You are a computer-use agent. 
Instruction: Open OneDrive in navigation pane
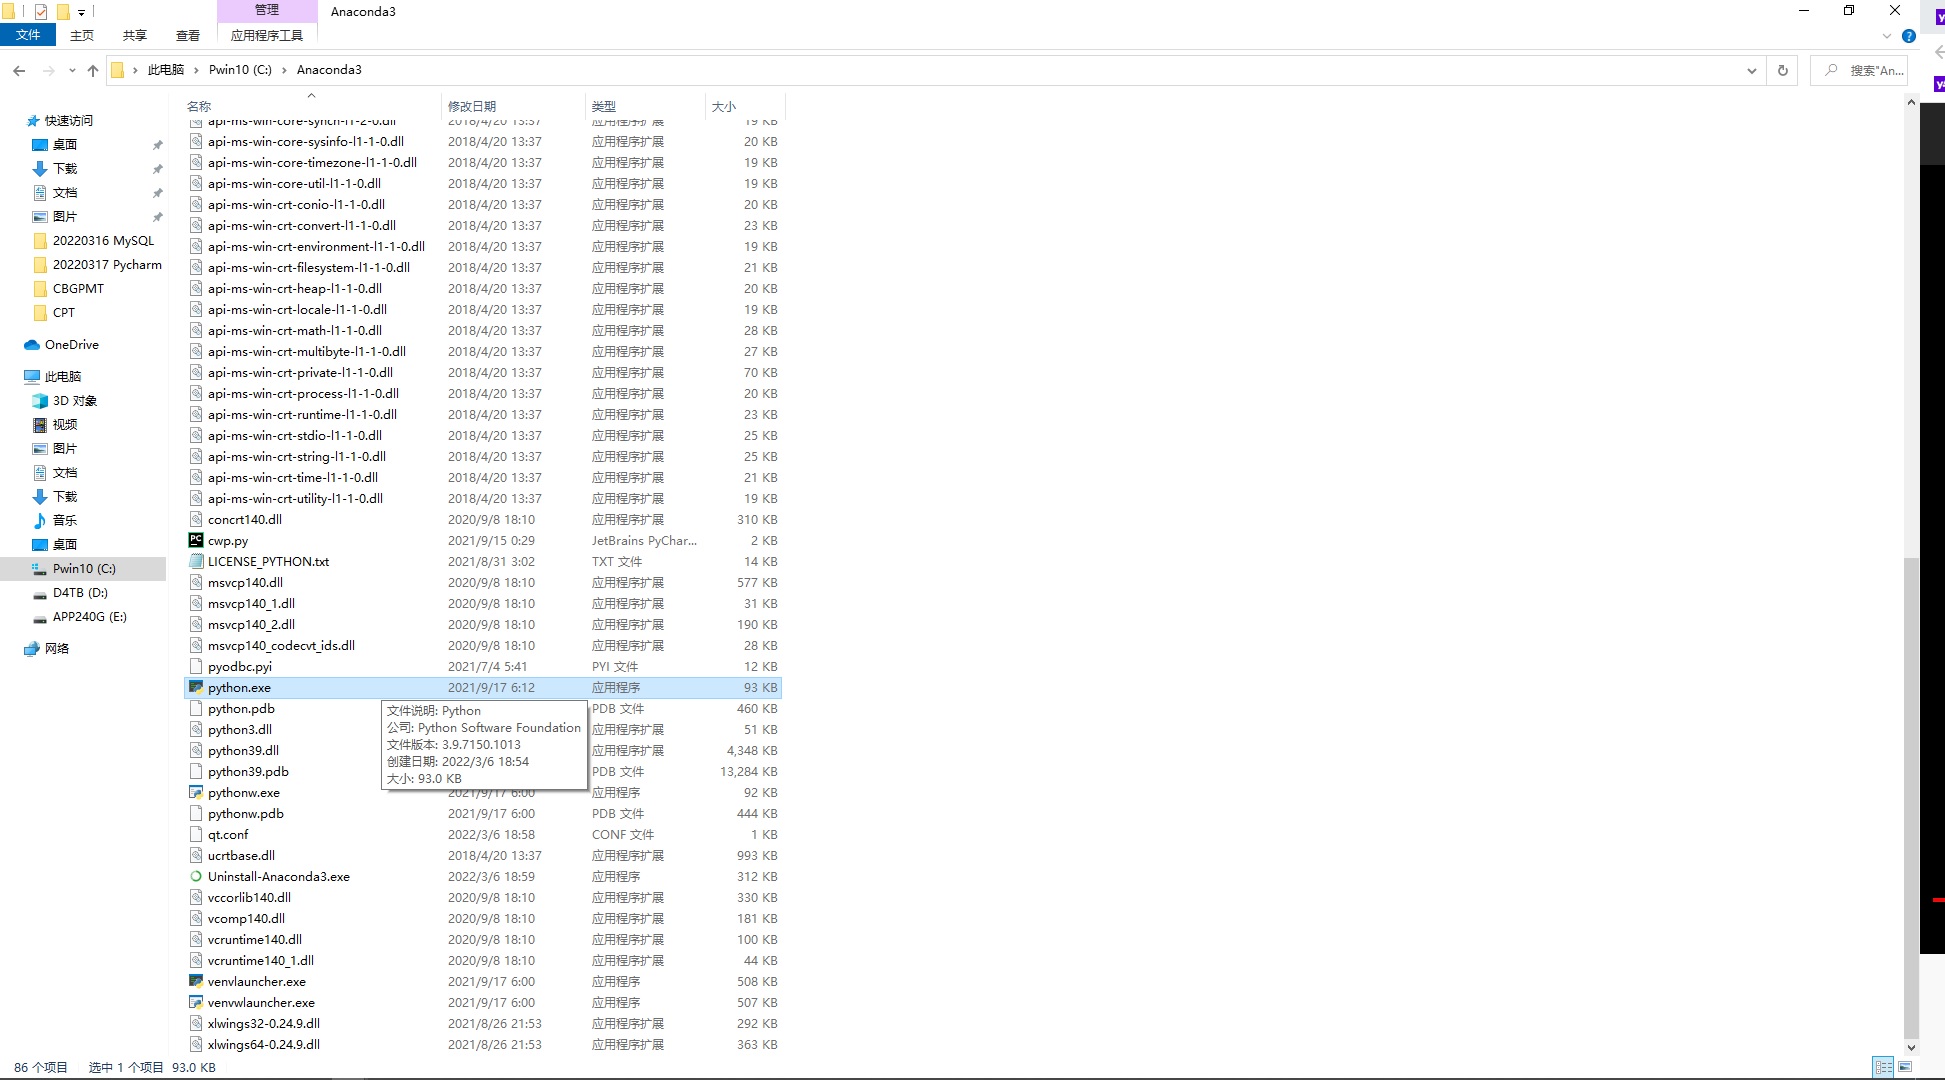click(x=71, y=344)
